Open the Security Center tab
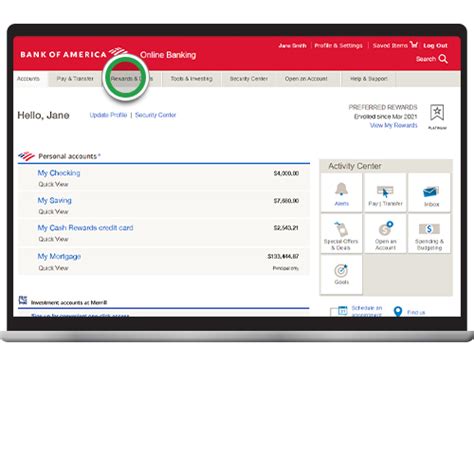This screenshot has width=474, height=474. pyautogui.click(x=249, y=79)
